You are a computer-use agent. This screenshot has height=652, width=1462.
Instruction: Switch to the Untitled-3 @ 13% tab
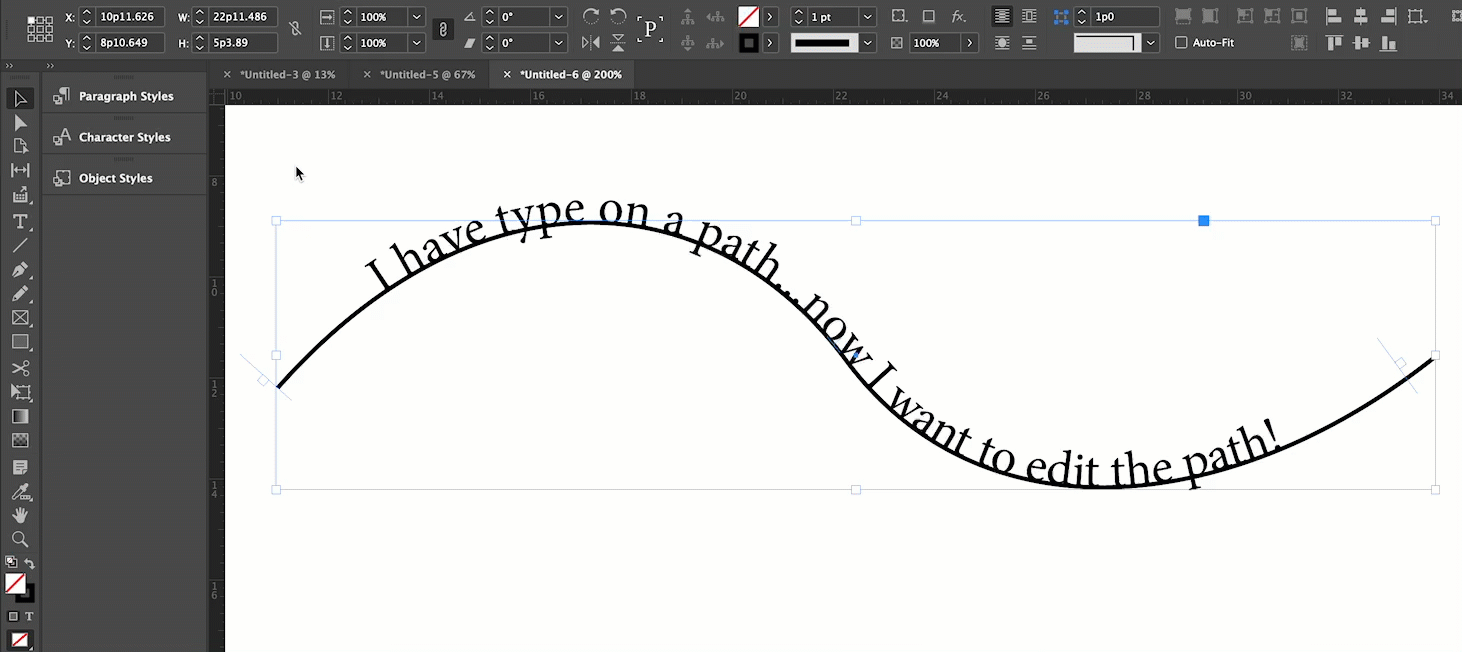pyautogui.click(x=287, y=75)
